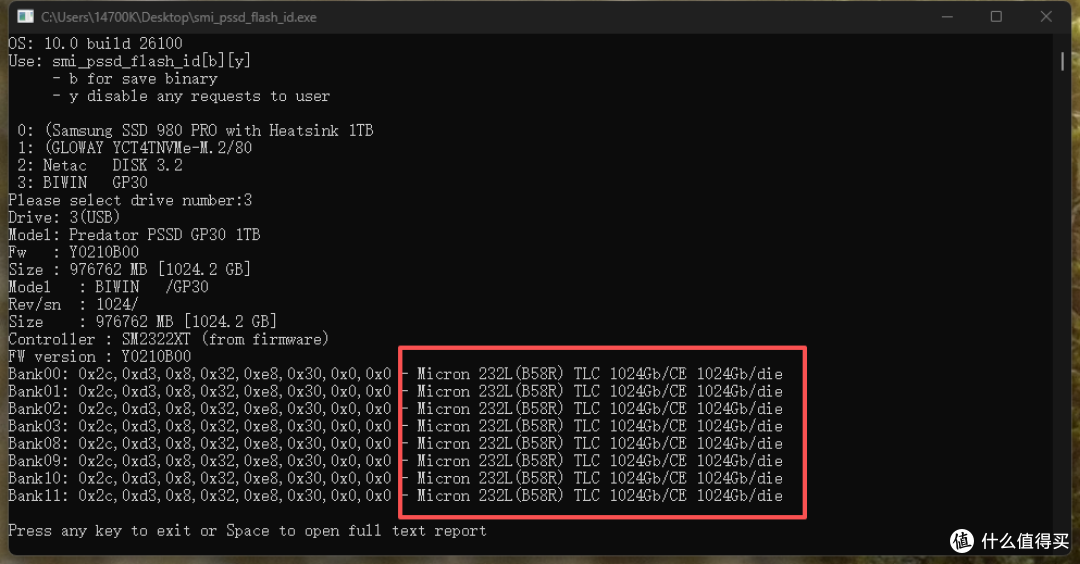Click the window title path text

pos(178,17)
